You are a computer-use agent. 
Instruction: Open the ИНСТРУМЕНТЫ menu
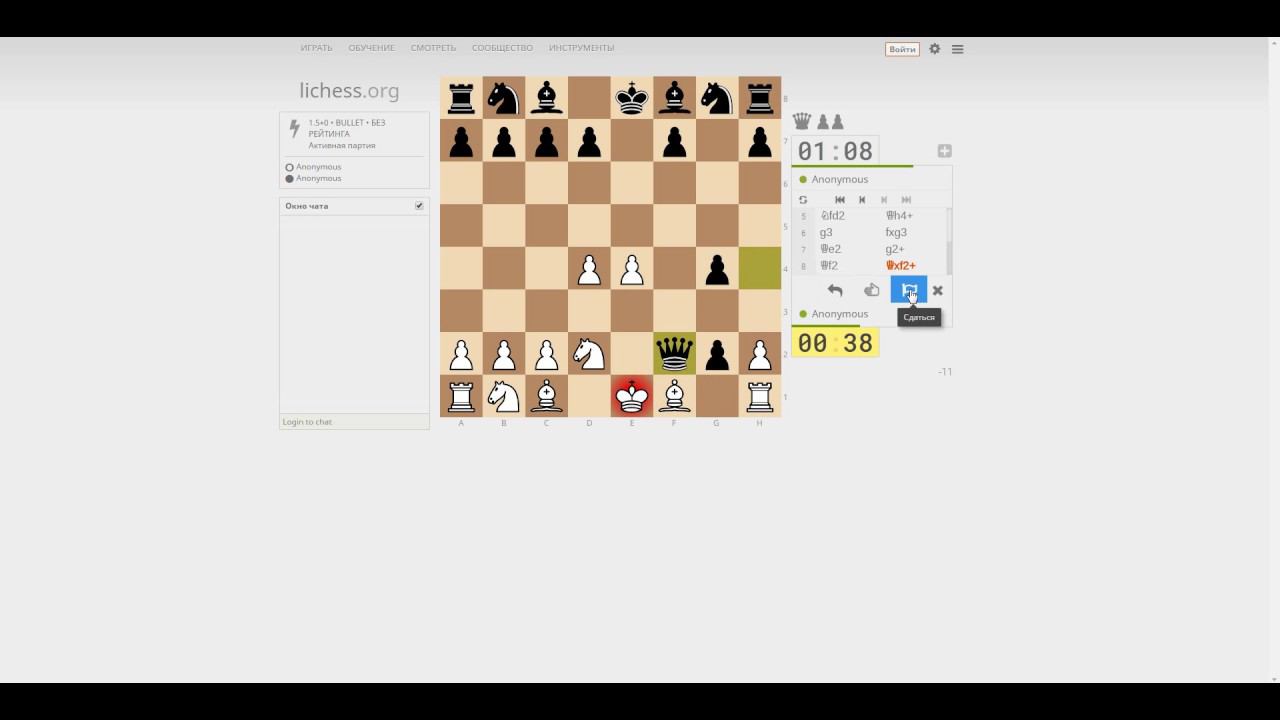coord(581,48)
